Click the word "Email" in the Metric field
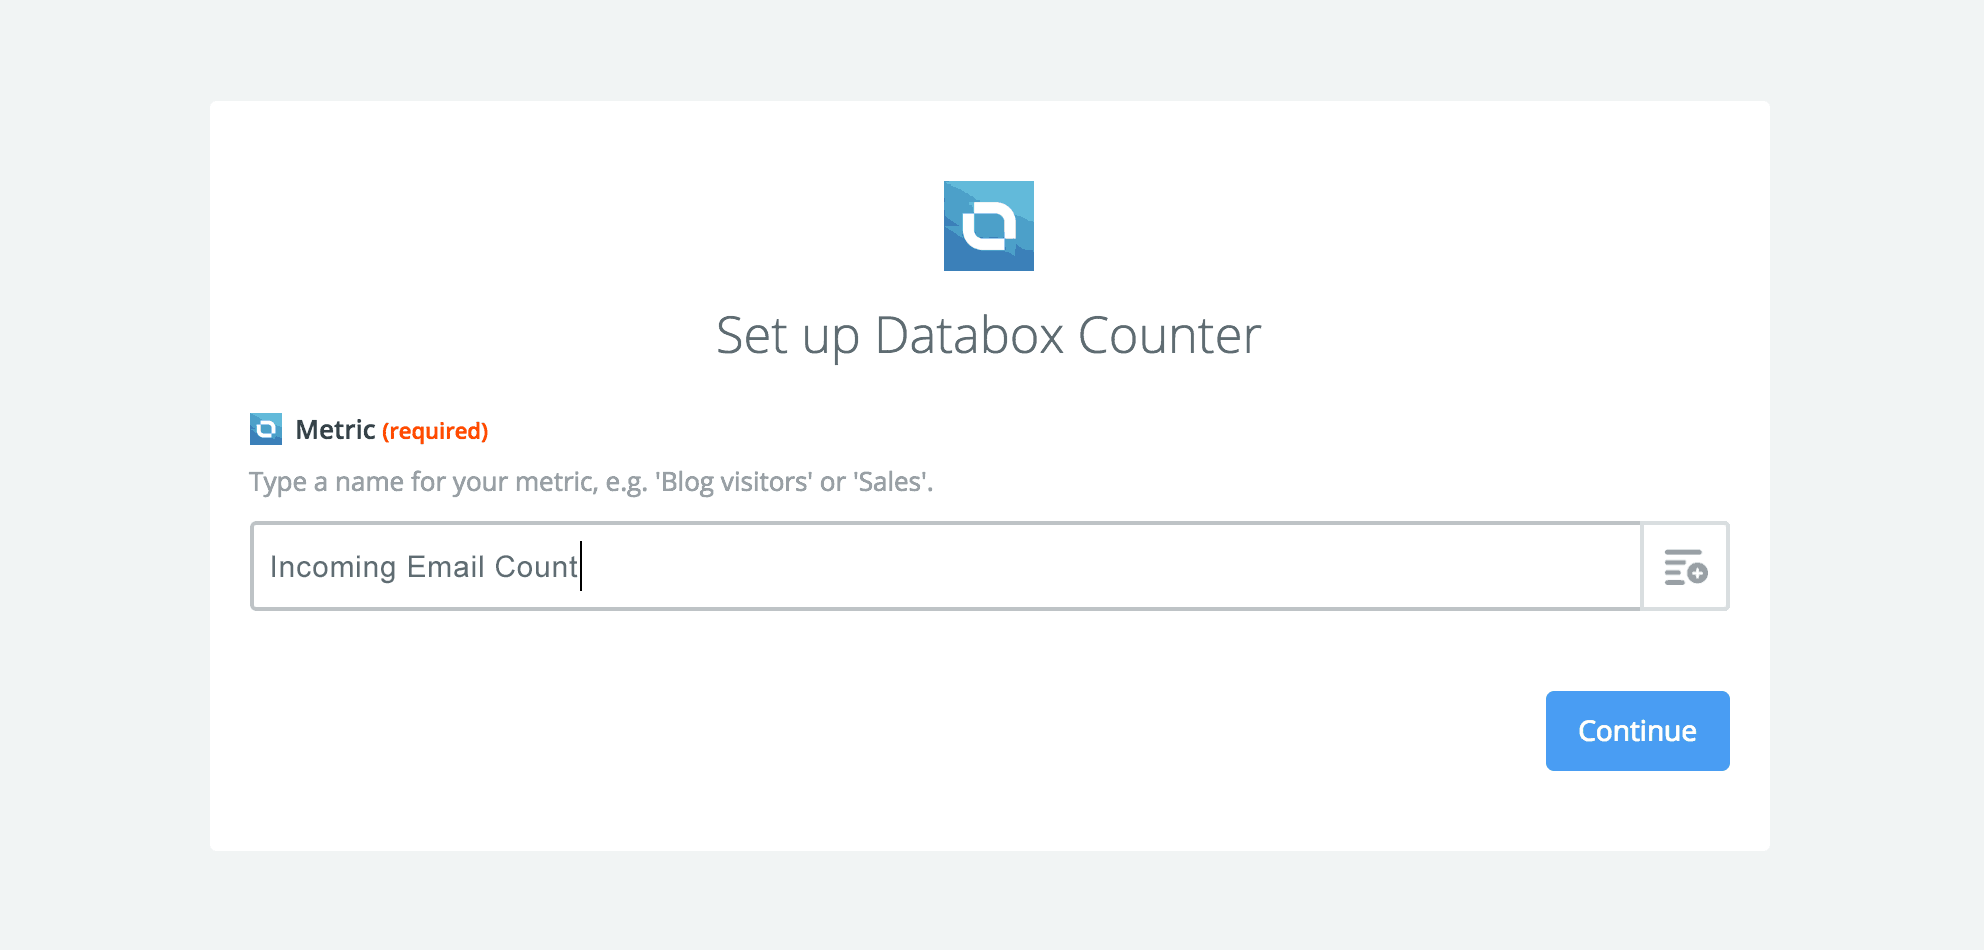 (x=446, y=567)
